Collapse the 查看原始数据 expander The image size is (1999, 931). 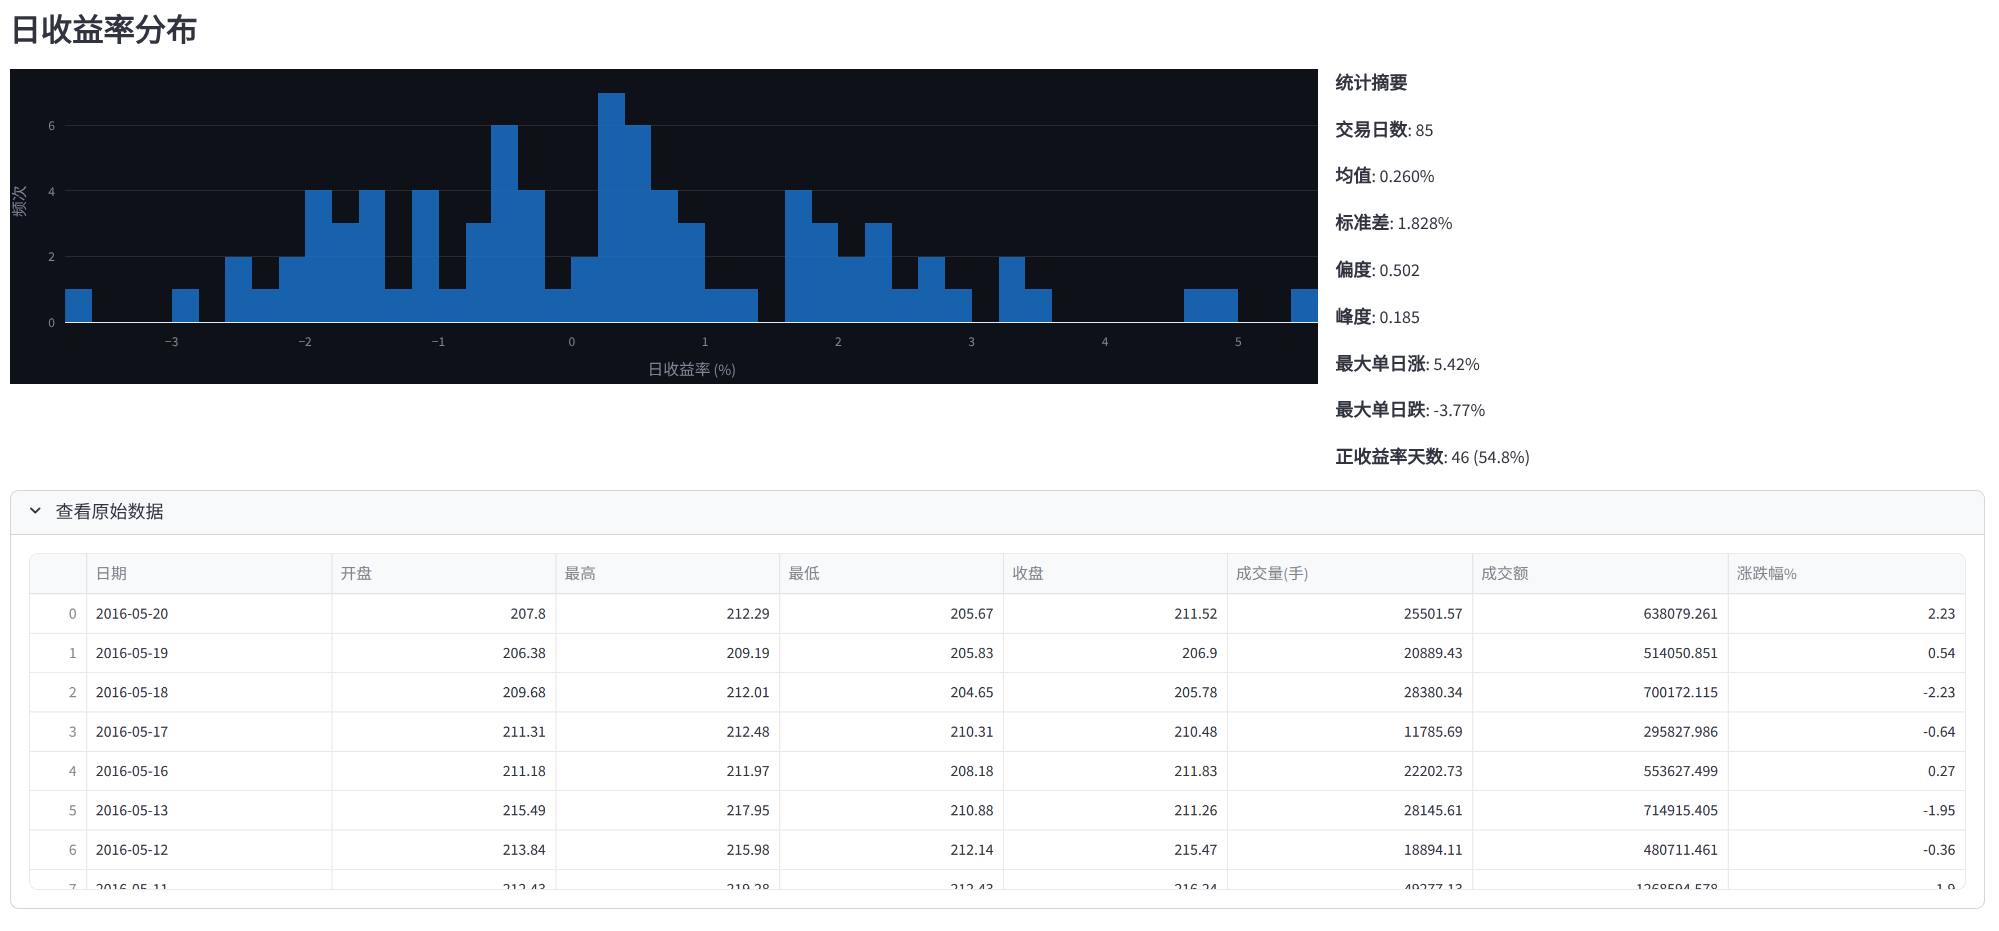tap(110, 511)
